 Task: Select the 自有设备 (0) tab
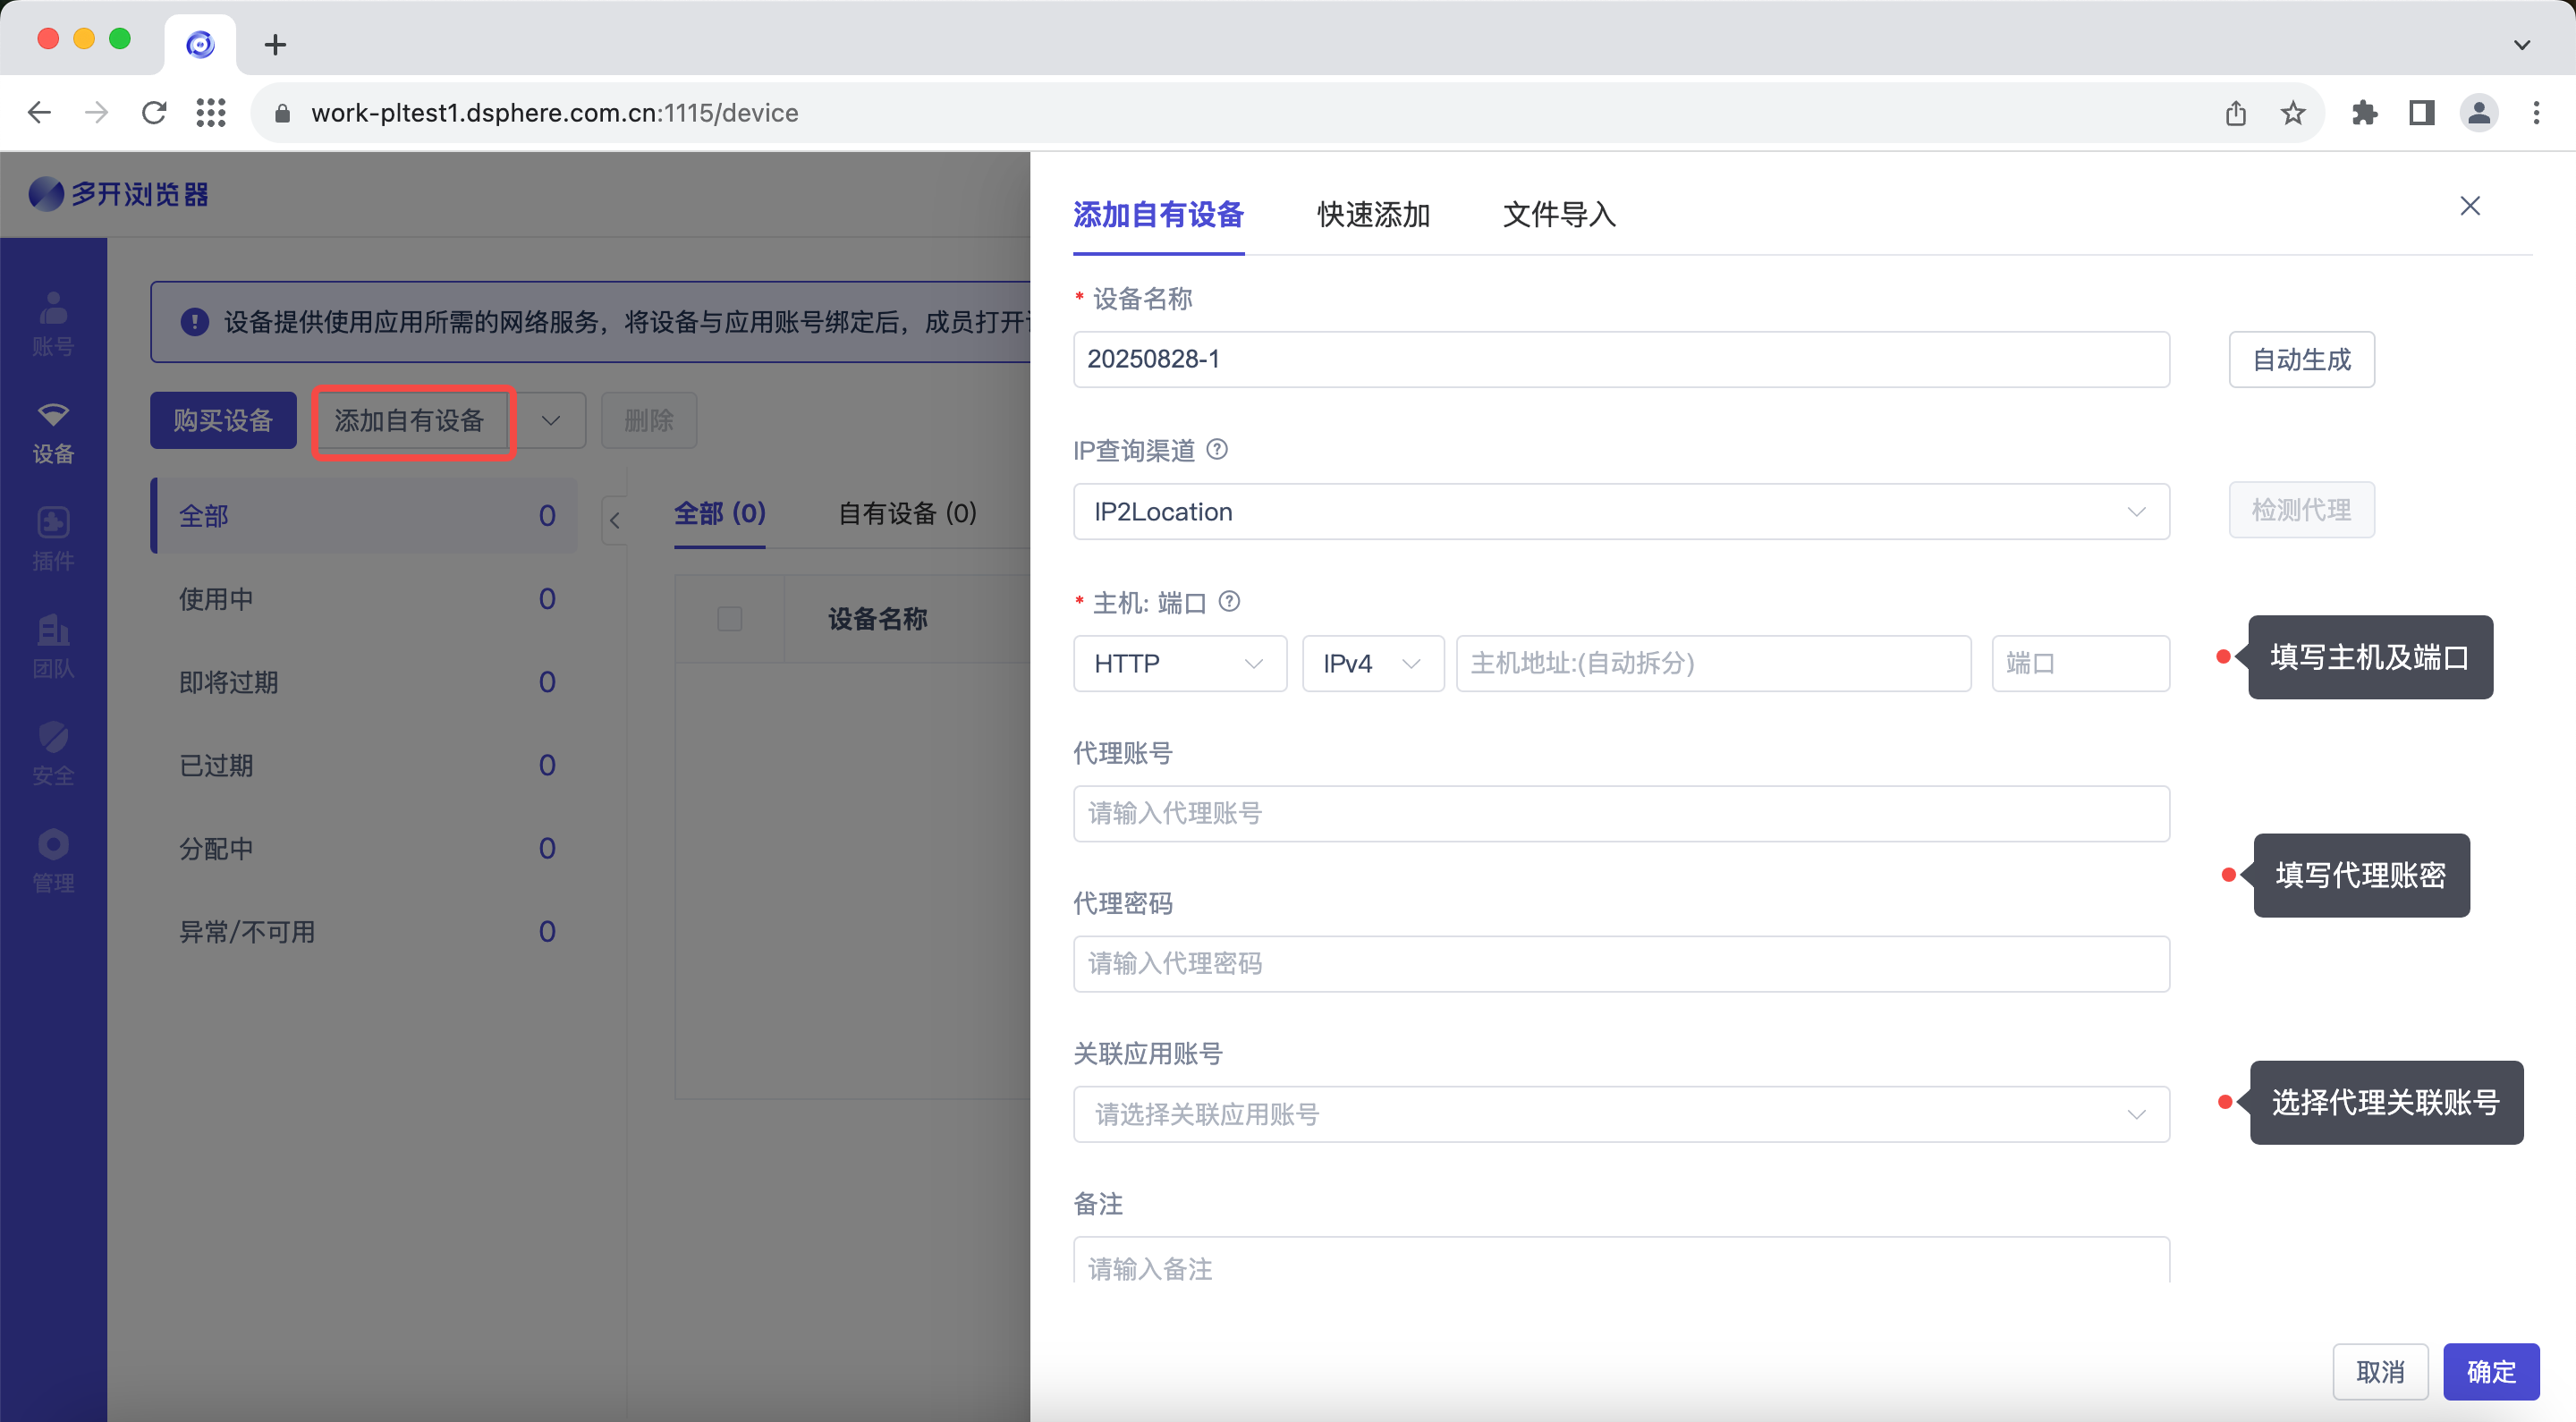907,513
